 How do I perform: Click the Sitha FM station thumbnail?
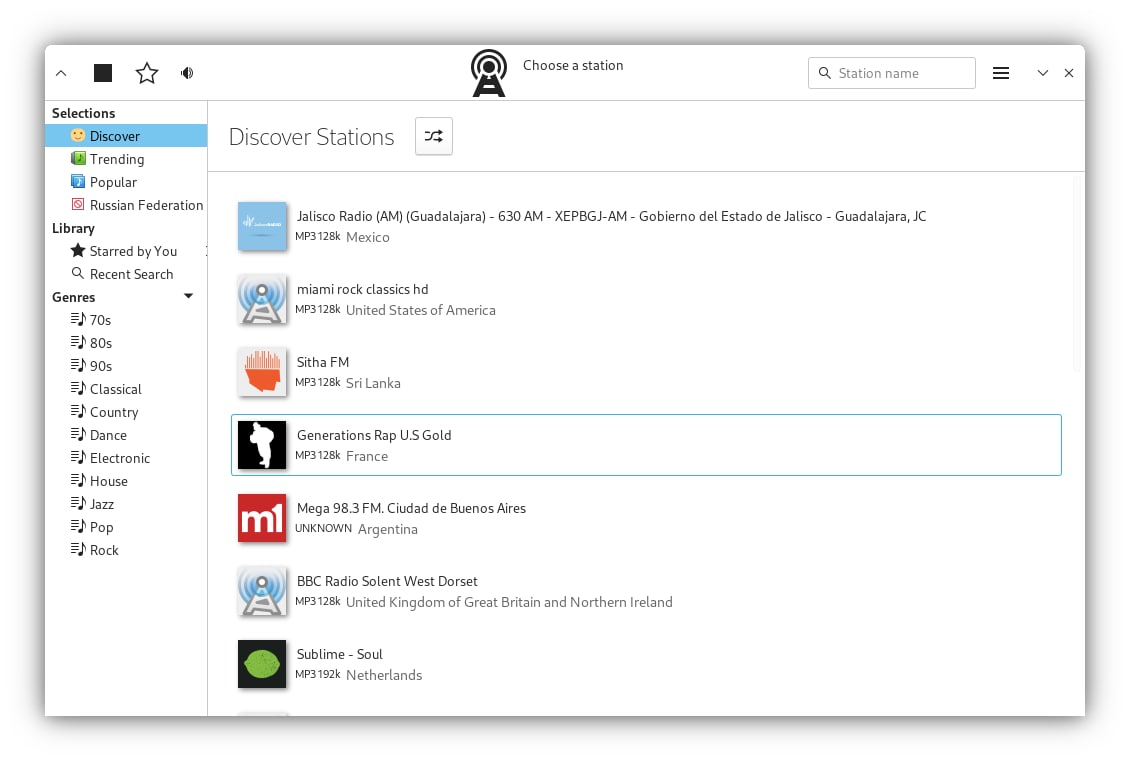click(262, 372)
